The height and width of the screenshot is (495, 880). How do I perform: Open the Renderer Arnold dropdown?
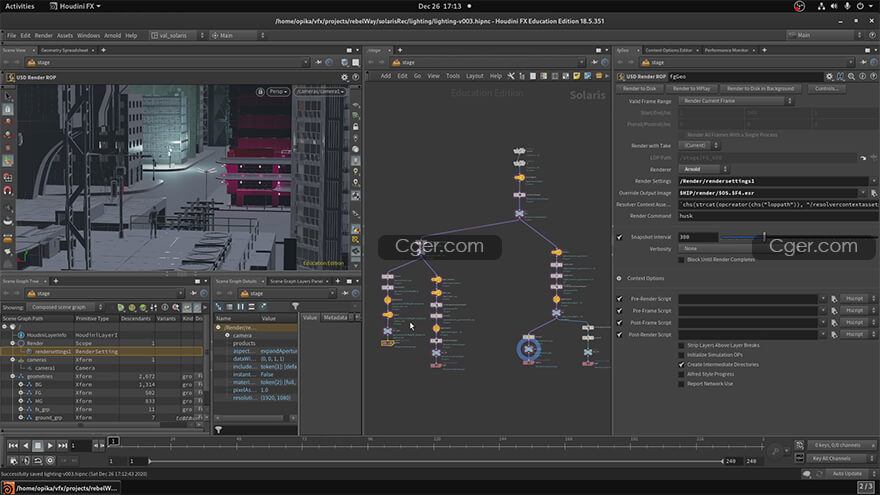pos(704,169)
